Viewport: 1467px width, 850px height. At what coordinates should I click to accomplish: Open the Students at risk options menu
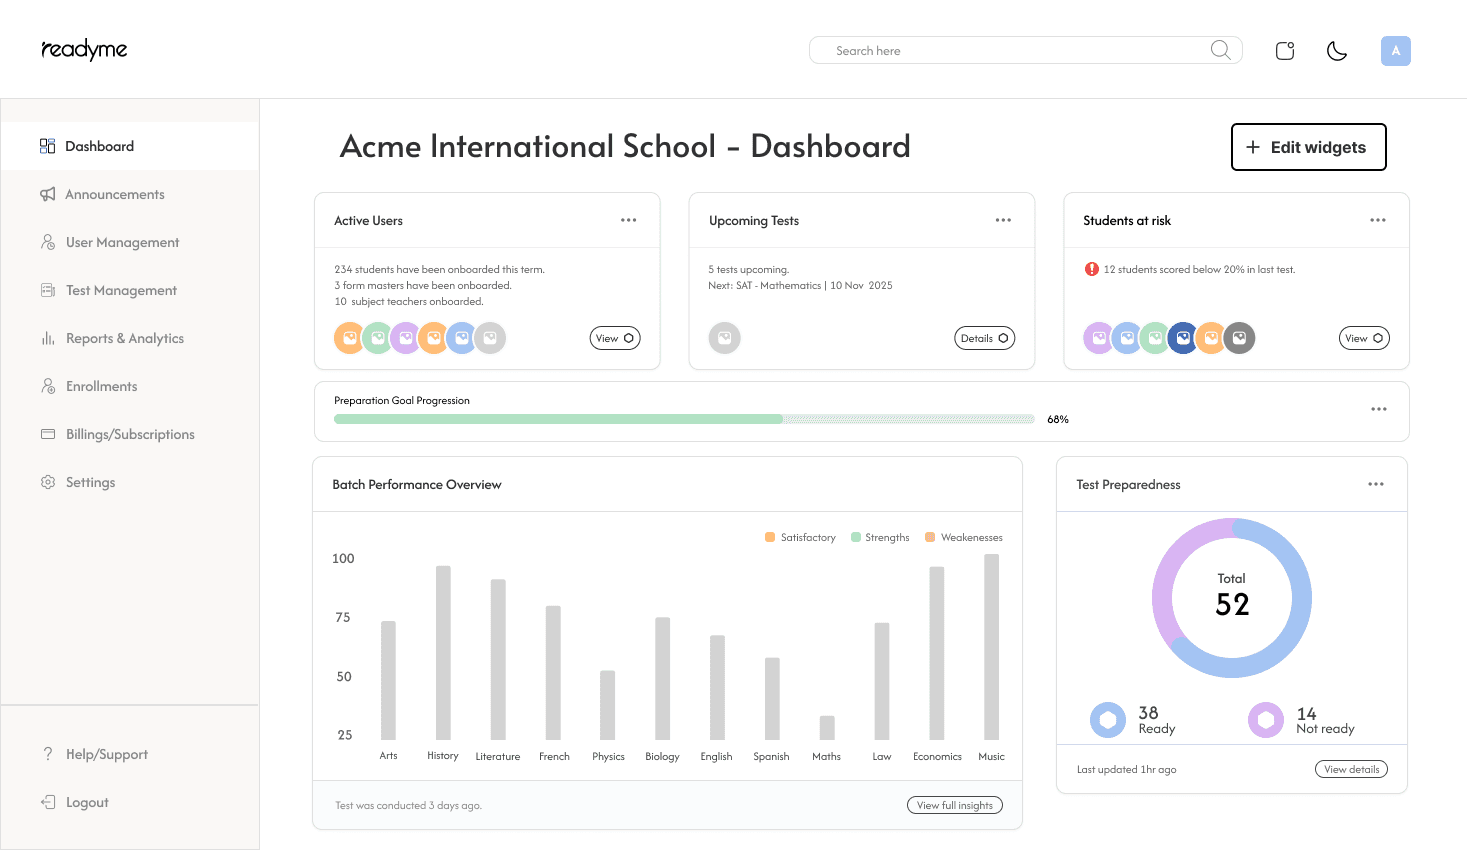1378,220
